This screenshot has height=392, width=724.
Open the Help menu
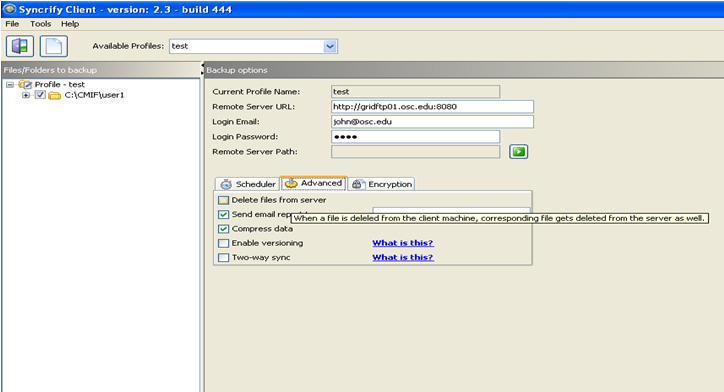(x=70, y=24)
